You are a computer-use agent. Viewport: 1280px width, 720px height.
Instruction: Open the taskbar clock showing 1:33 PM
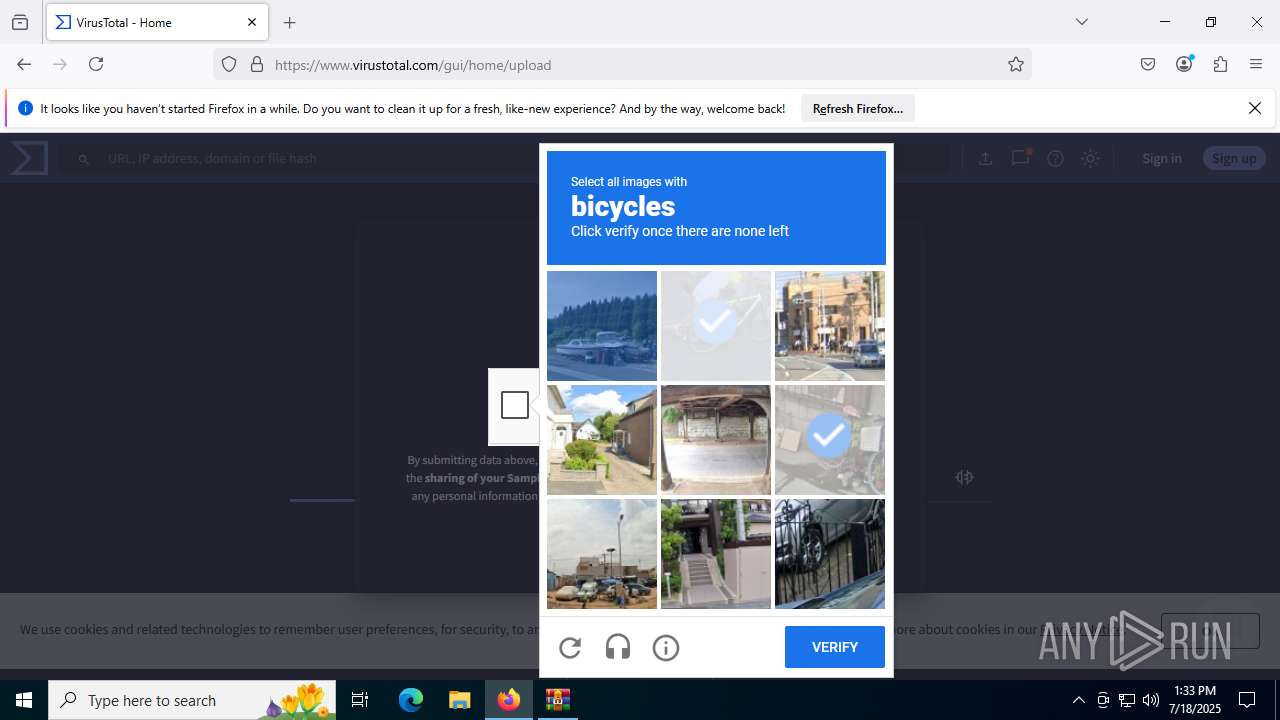pos(1196,700)
